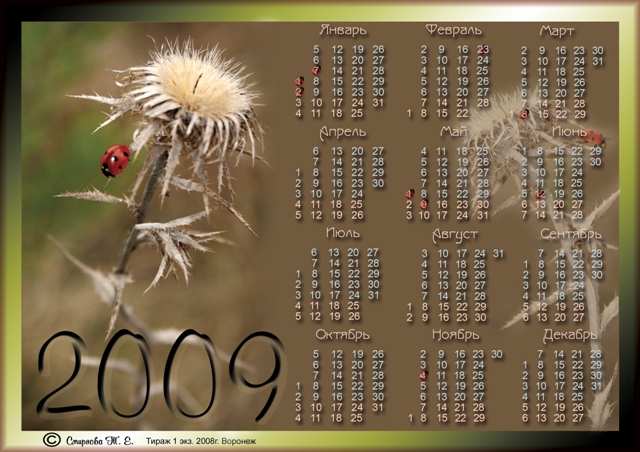
Task: Click ladybug-marked date 7 in Январь
Action: (x=316, y=71)
